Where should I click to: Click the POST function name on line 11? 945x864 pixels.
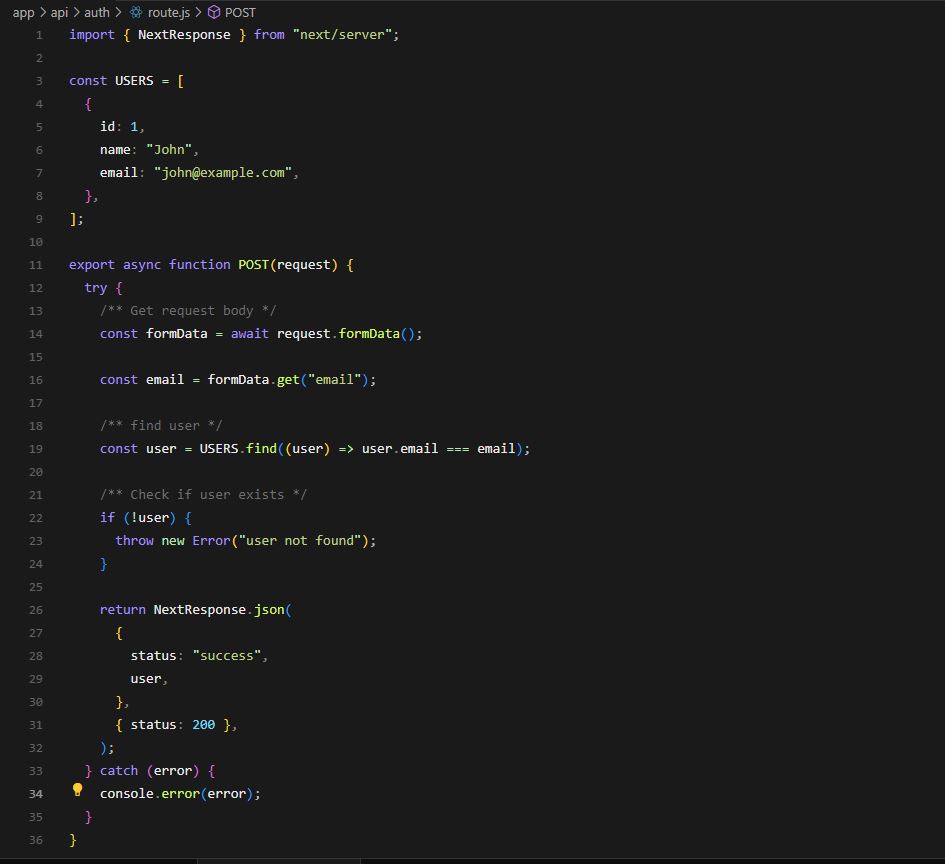[253, 265]
